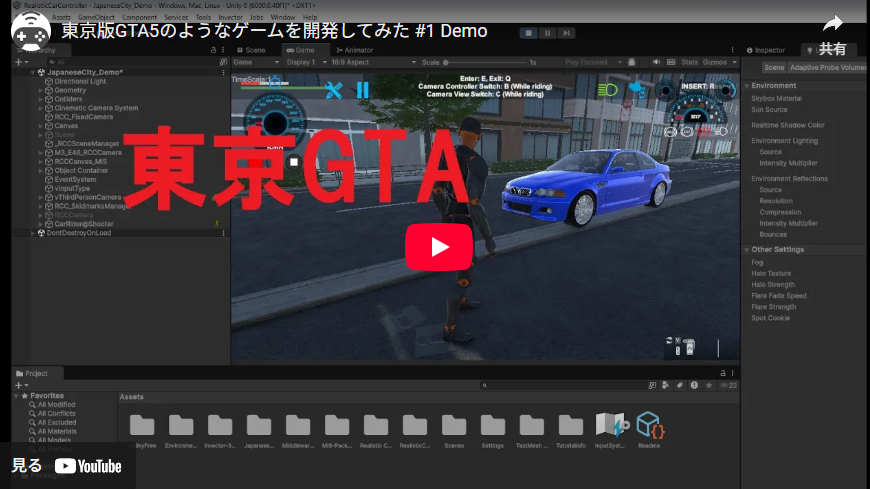Toggle mute audio speaker in Game view
870x489 pixels.
tap(656, 62)
